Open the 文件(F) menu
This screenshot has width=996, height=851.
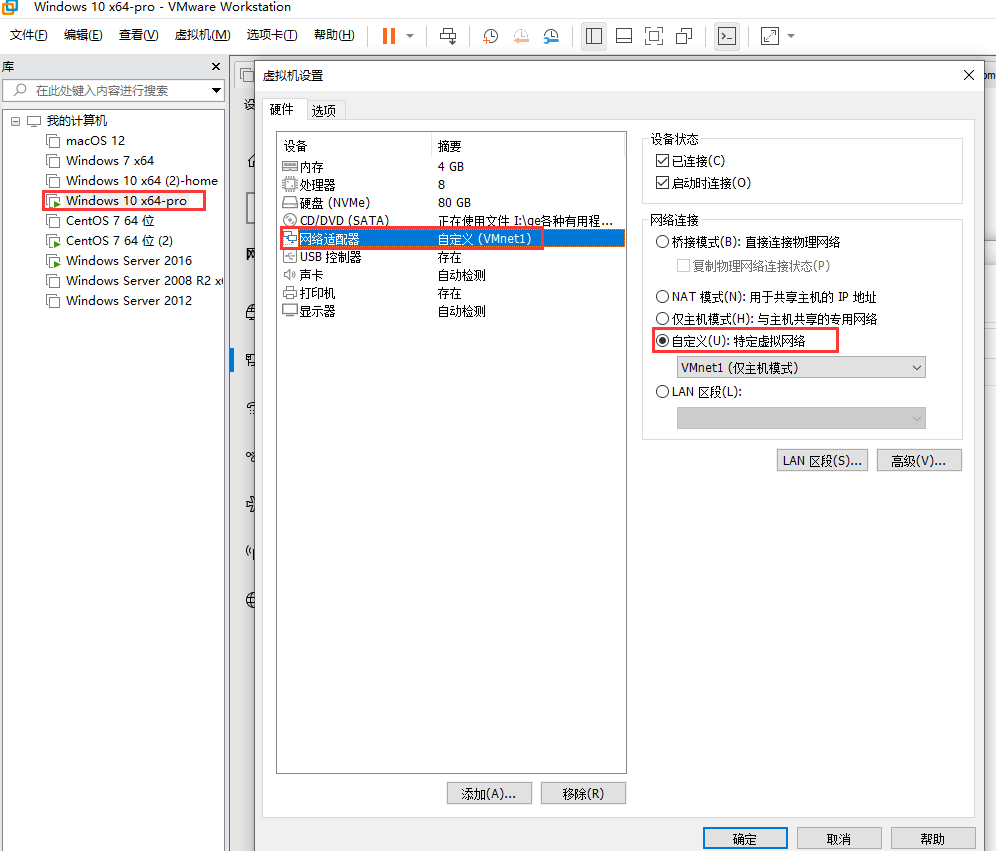coord(29,35)
